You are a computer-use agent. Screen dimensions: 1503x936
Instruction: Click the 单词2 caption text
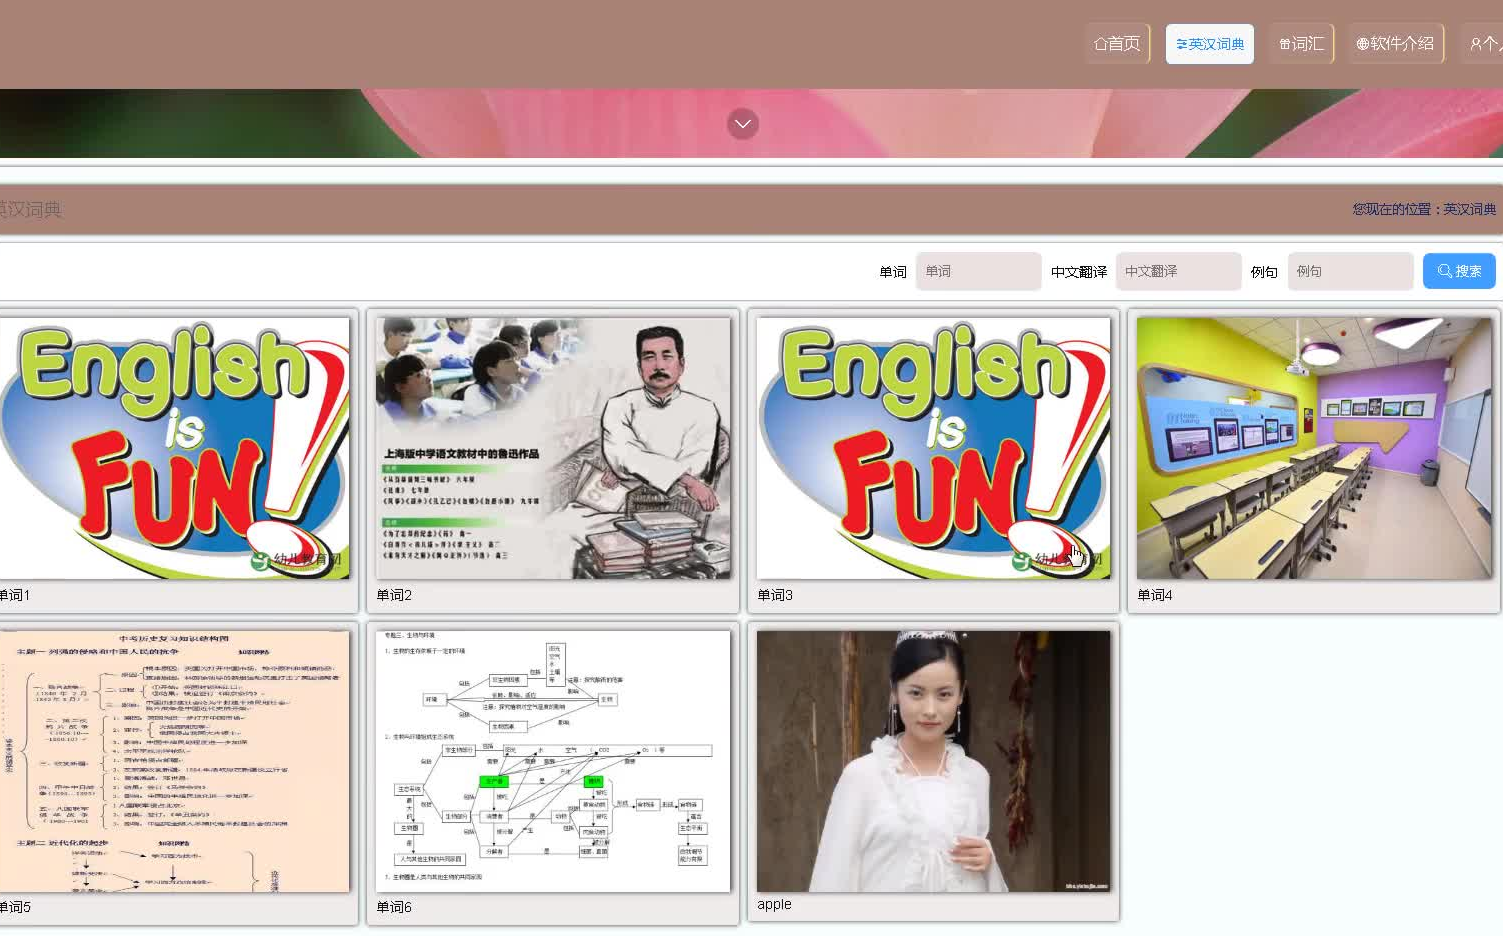point(394,595)
